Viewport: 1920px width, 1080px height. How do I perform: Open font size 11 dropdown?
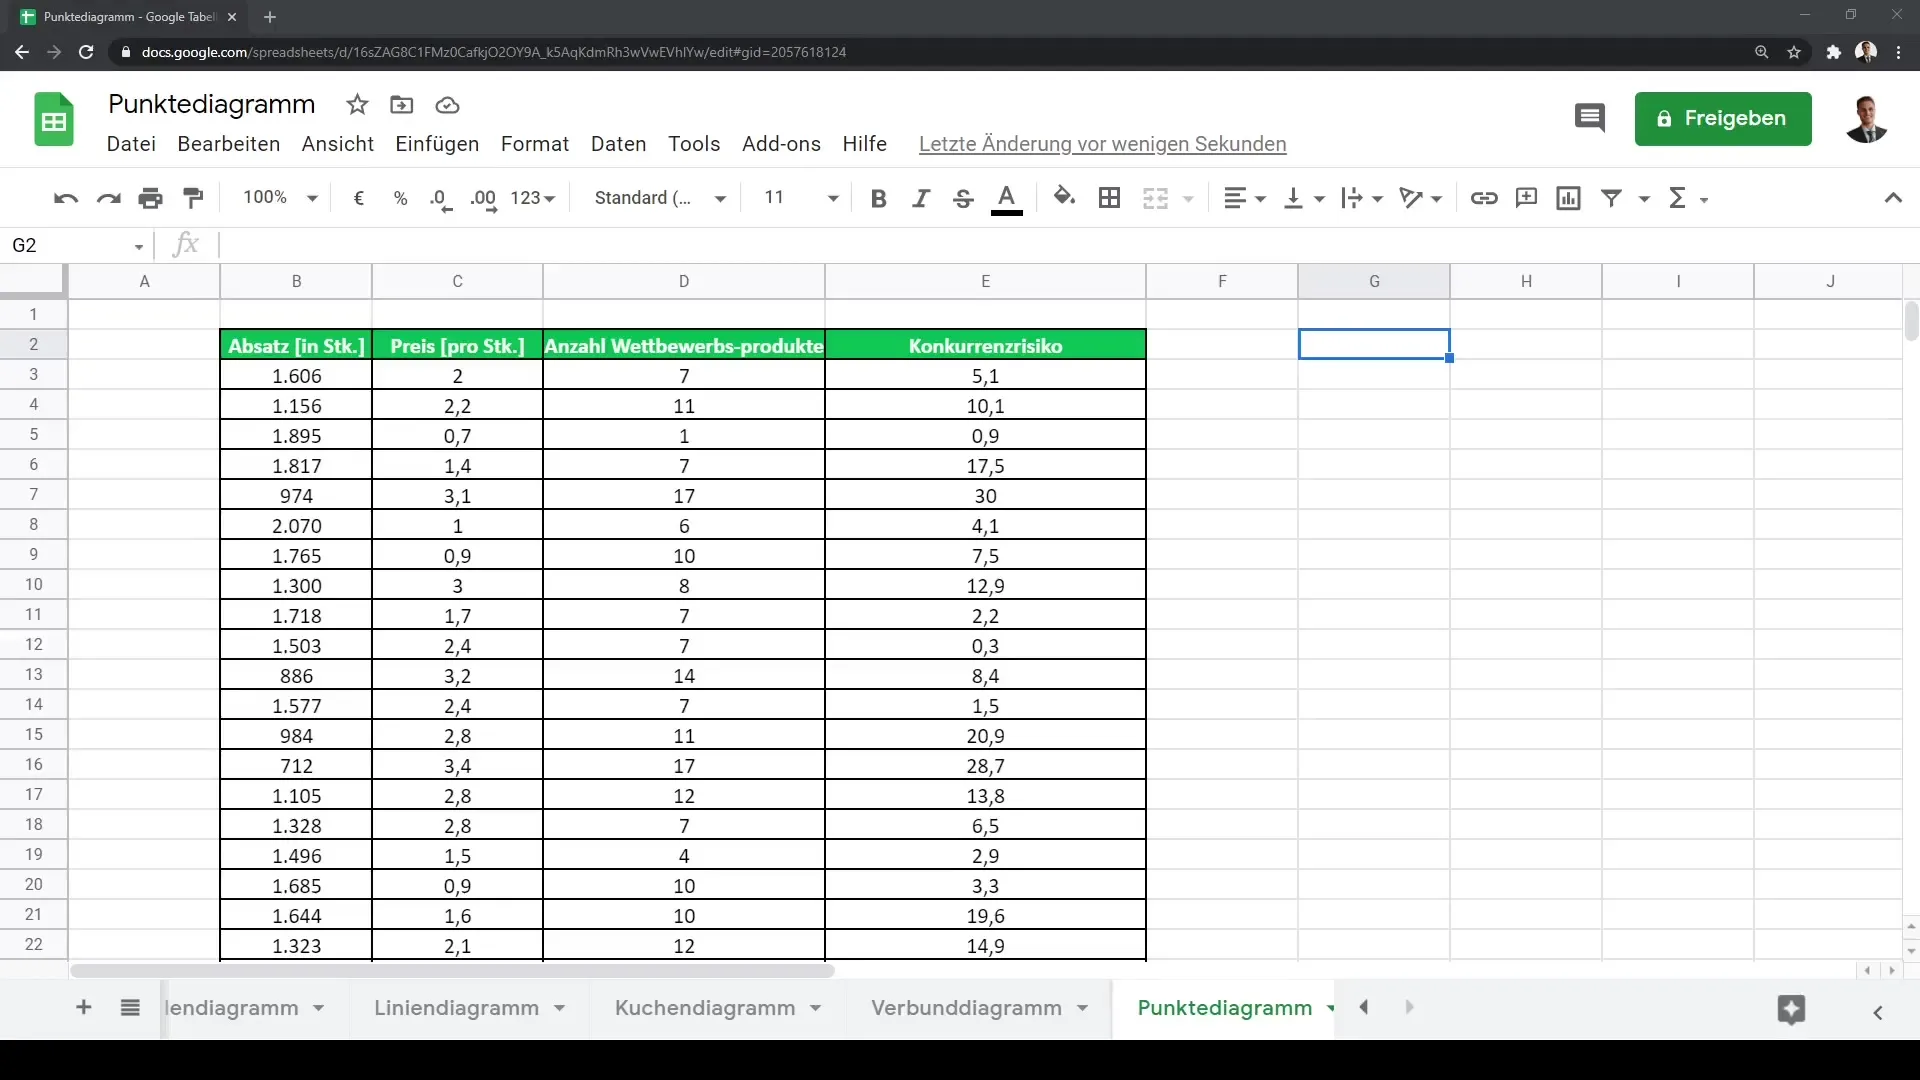click(800, 198)
